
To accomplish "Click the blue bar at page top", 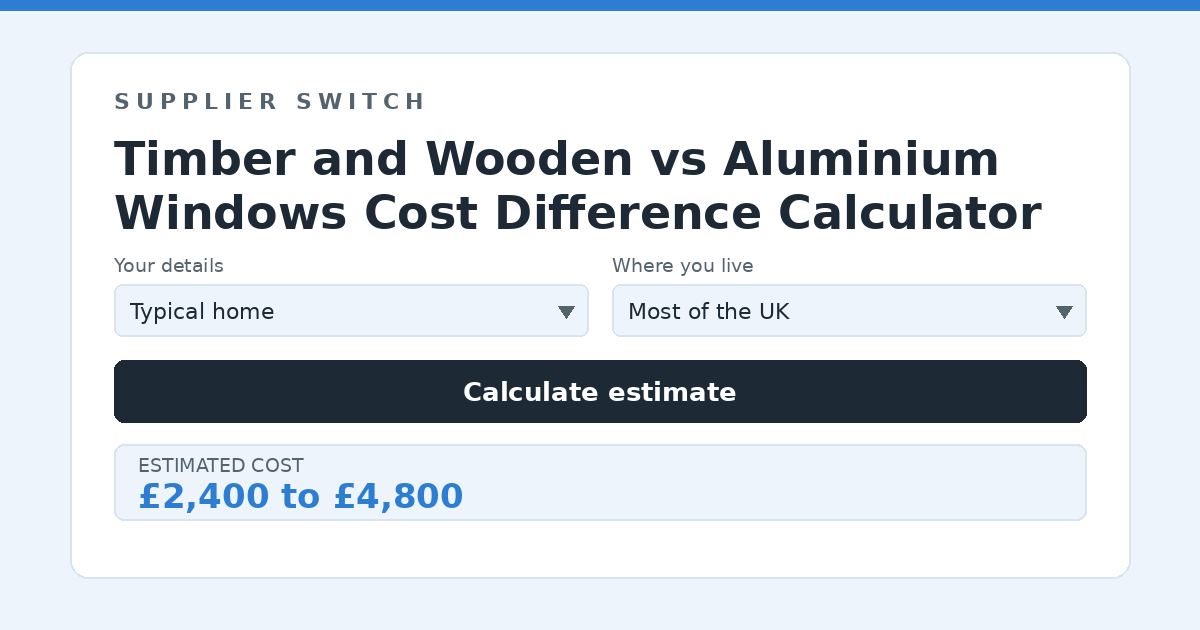I will coord(600,5).
